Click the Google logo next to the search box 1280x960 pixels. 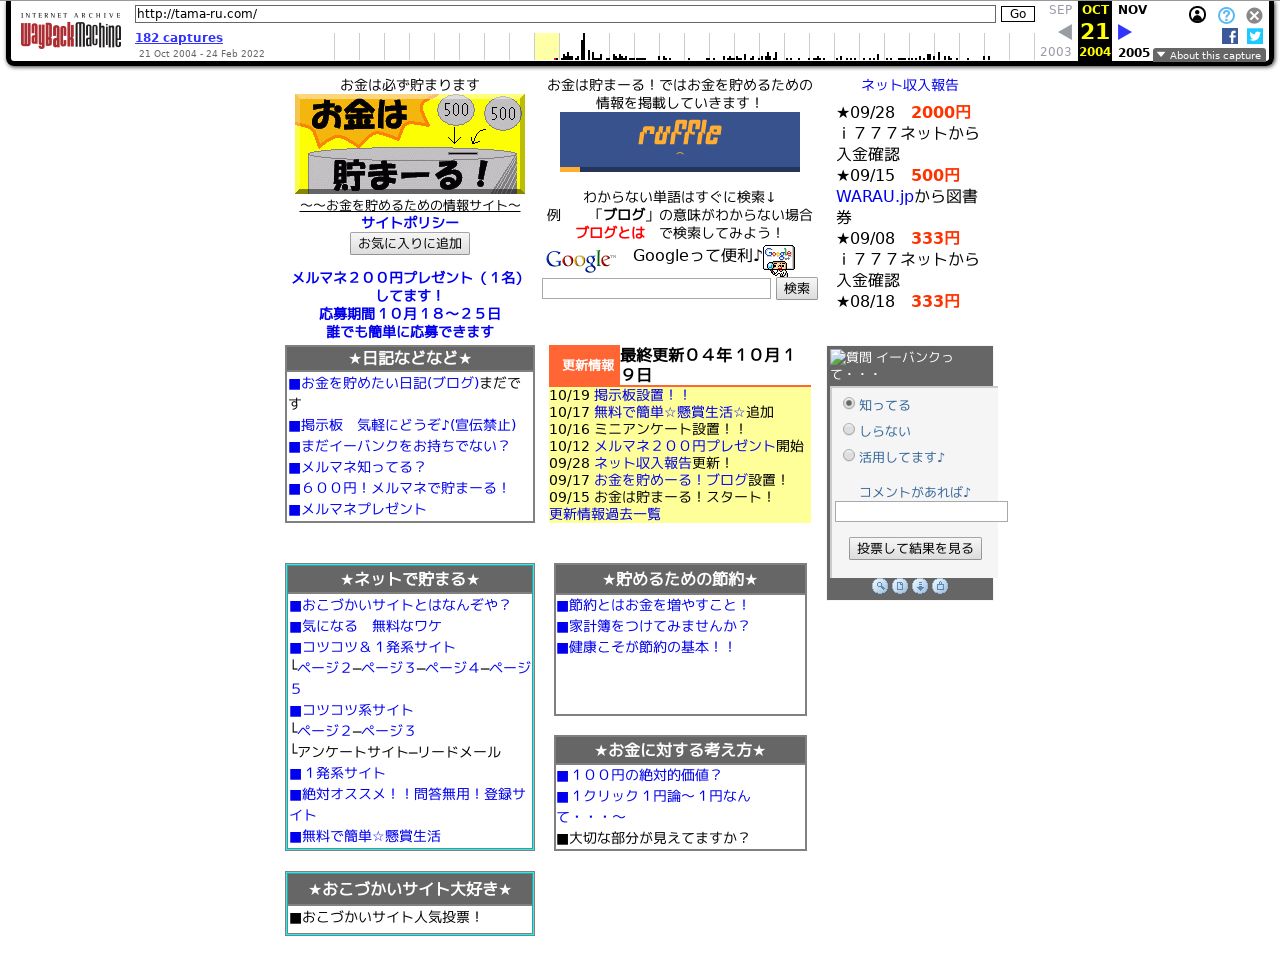click(580, 260)
